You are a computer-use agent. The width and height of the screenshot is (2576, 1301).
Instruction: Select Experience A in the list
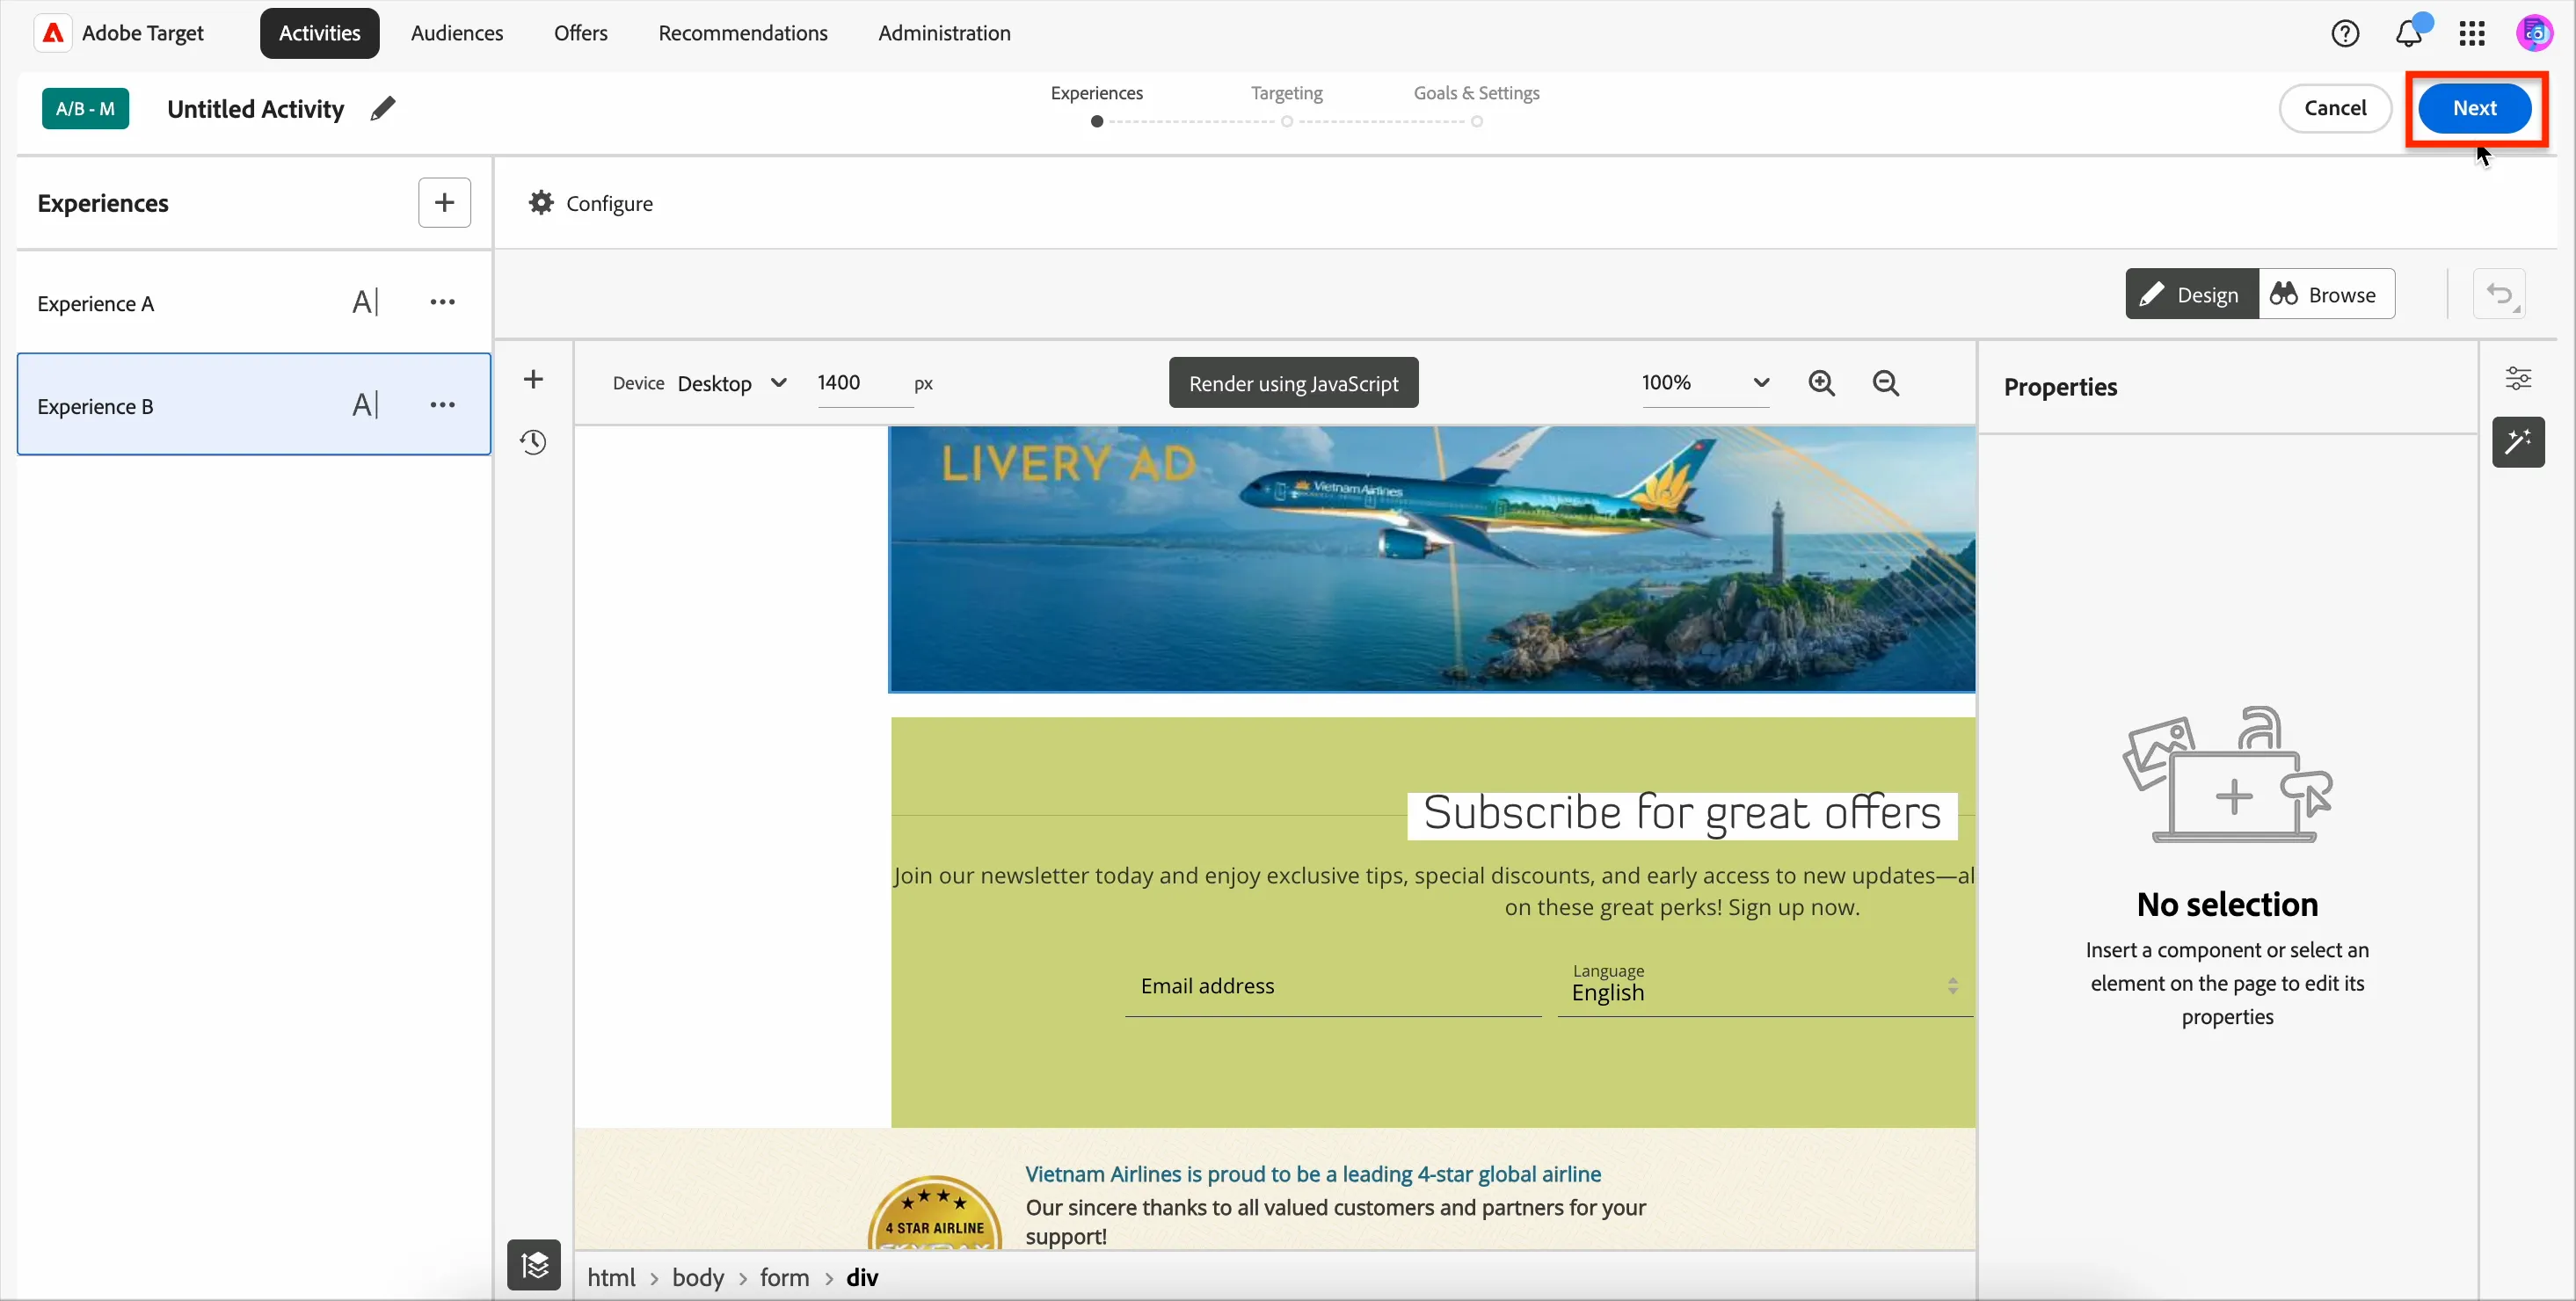point(253,302)
